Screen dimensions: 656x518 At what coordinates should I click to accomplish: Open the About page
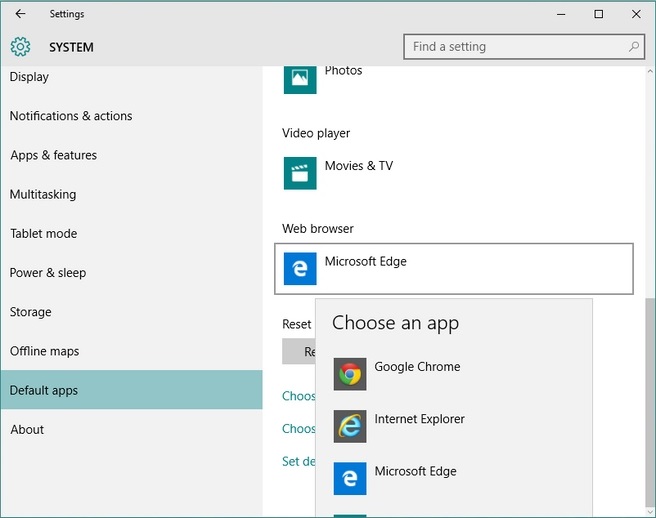click(131, 430)
